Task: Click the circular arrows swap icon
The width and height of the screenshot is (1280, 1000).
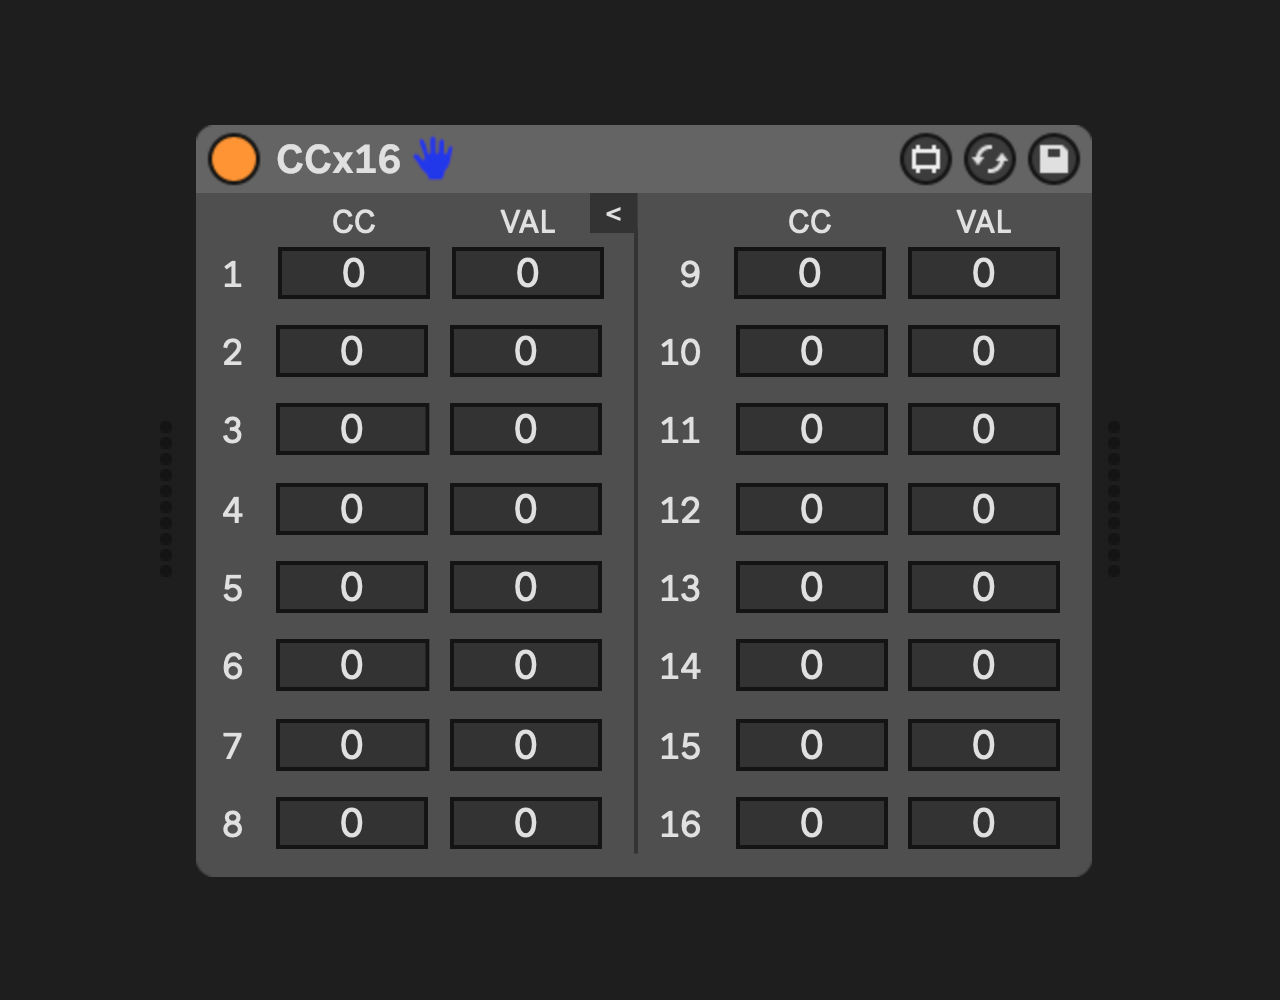Action: pos(990,160)
